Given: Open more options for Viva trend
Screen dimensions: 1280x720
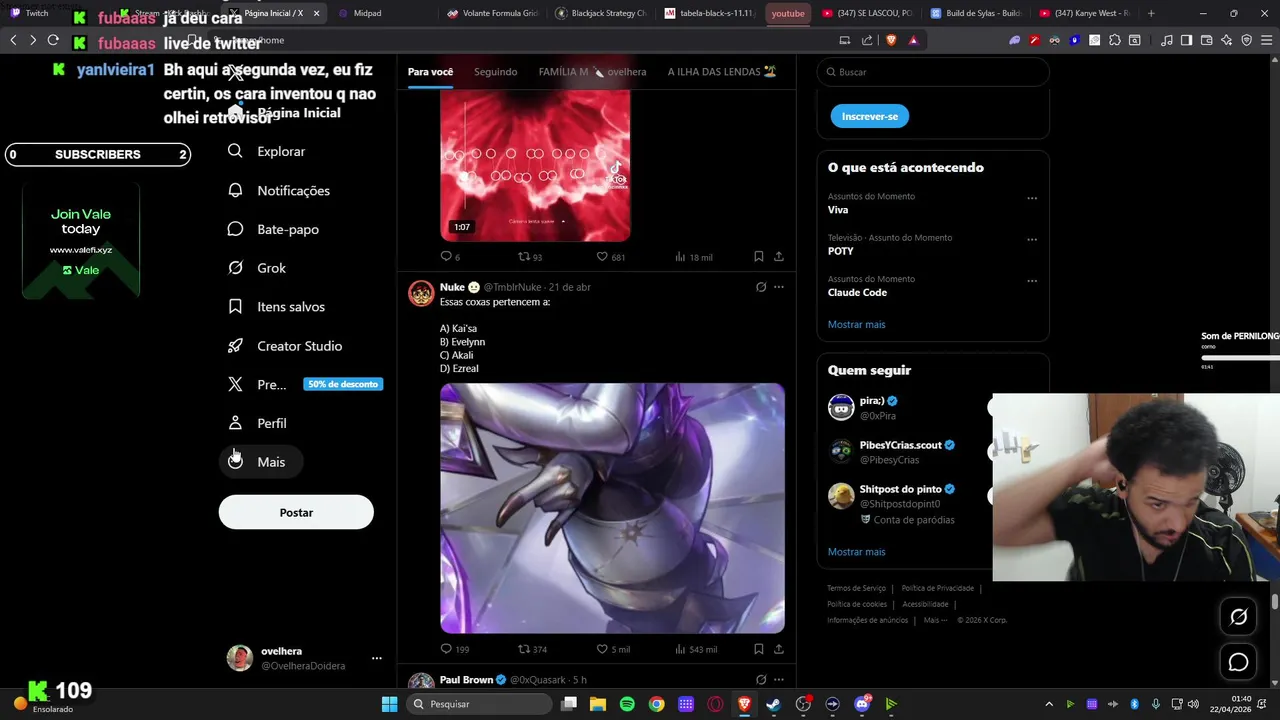Looking at the screenshot, I should (1032, 198).
